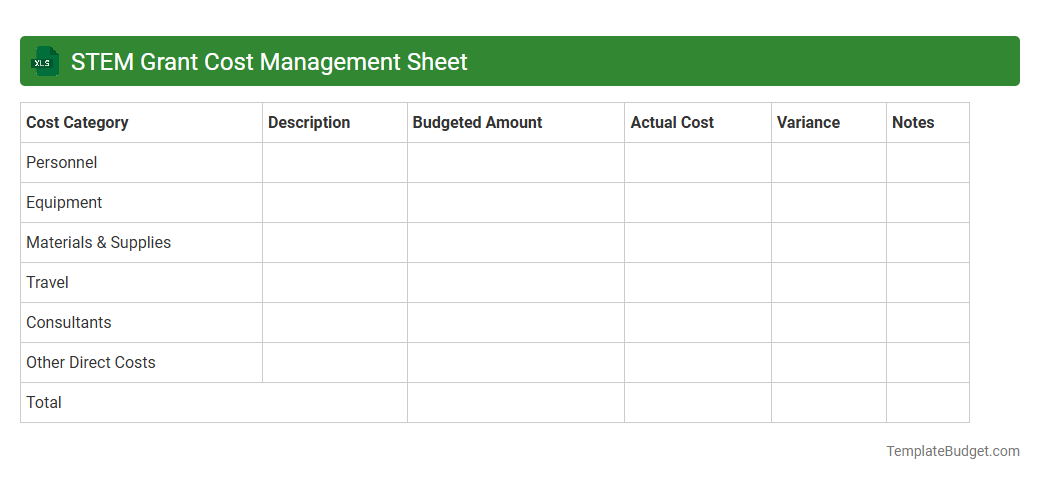The height and width of the screenshot is (480, 1040).
Task: Click the Personnel Budgeted Amount cell
Action: [x=516, y=162]
